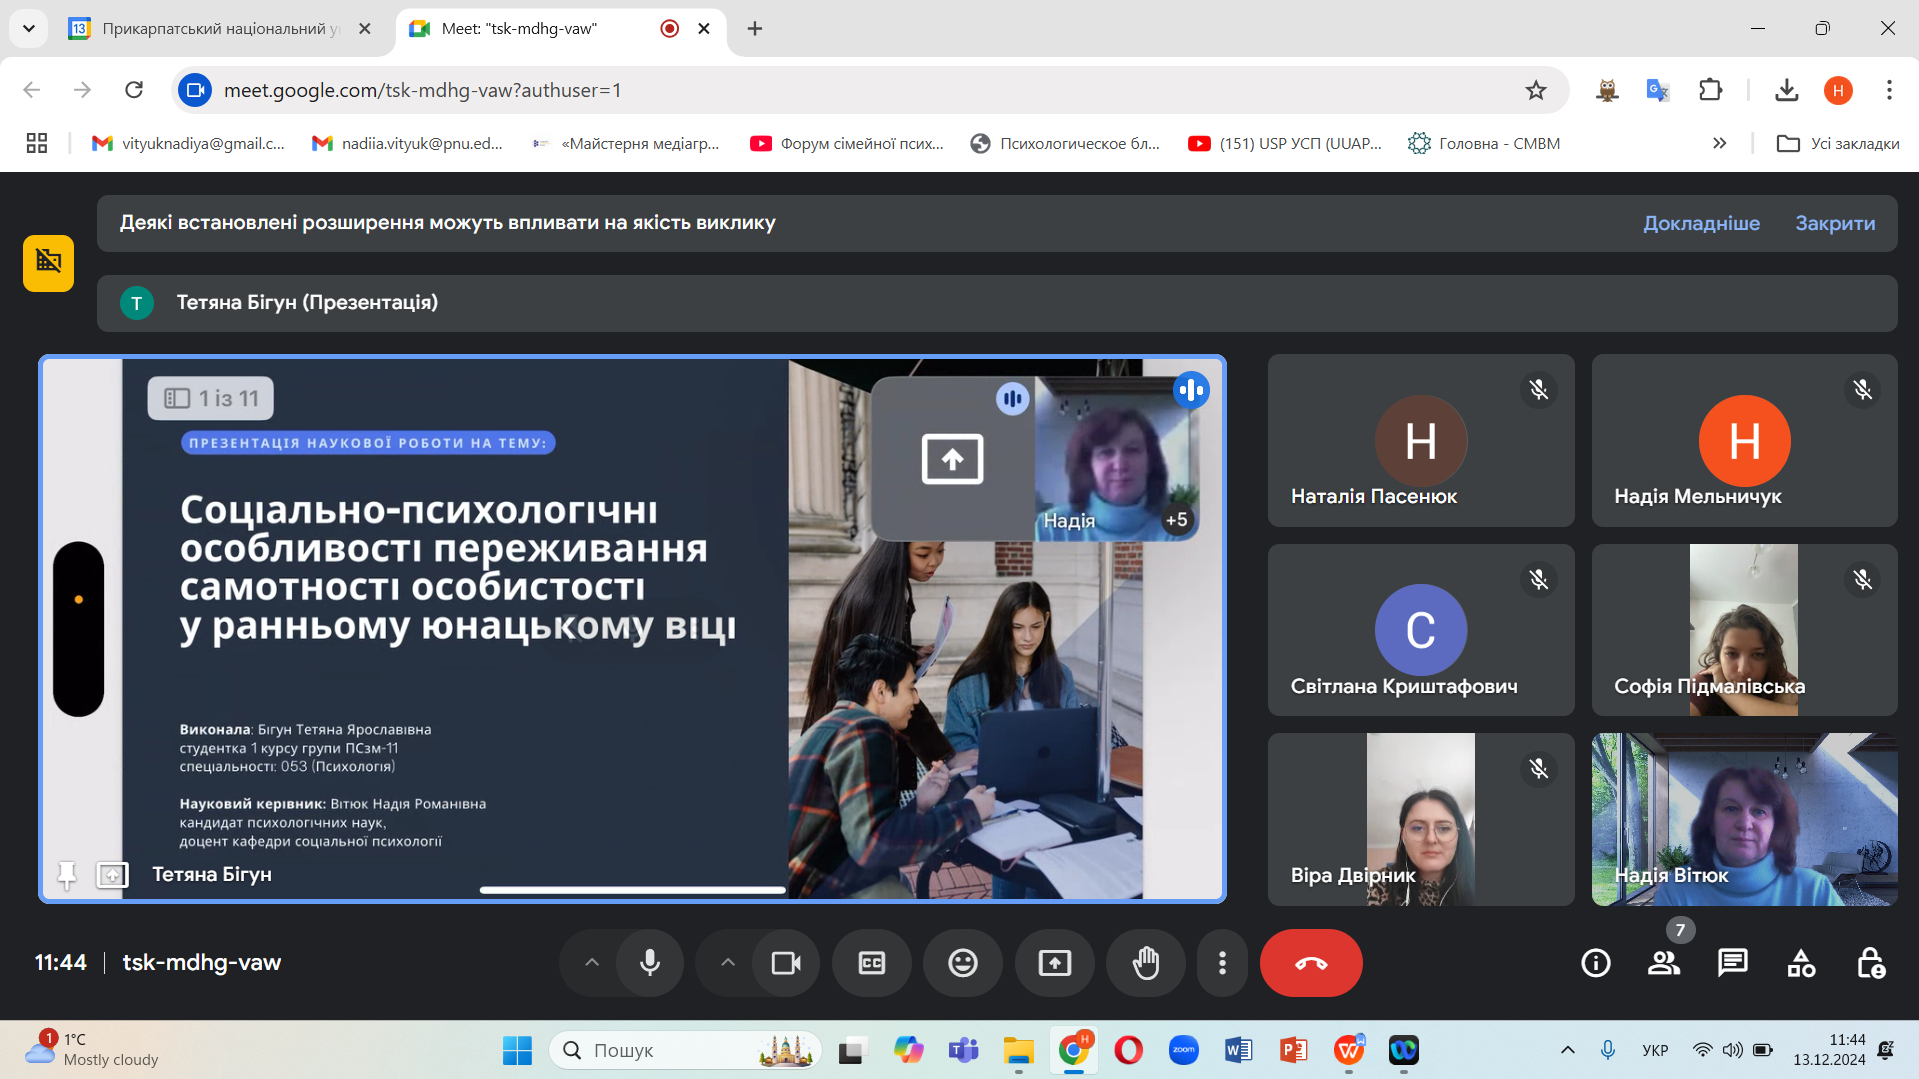Leave the call with red button

coord(1310,963)
